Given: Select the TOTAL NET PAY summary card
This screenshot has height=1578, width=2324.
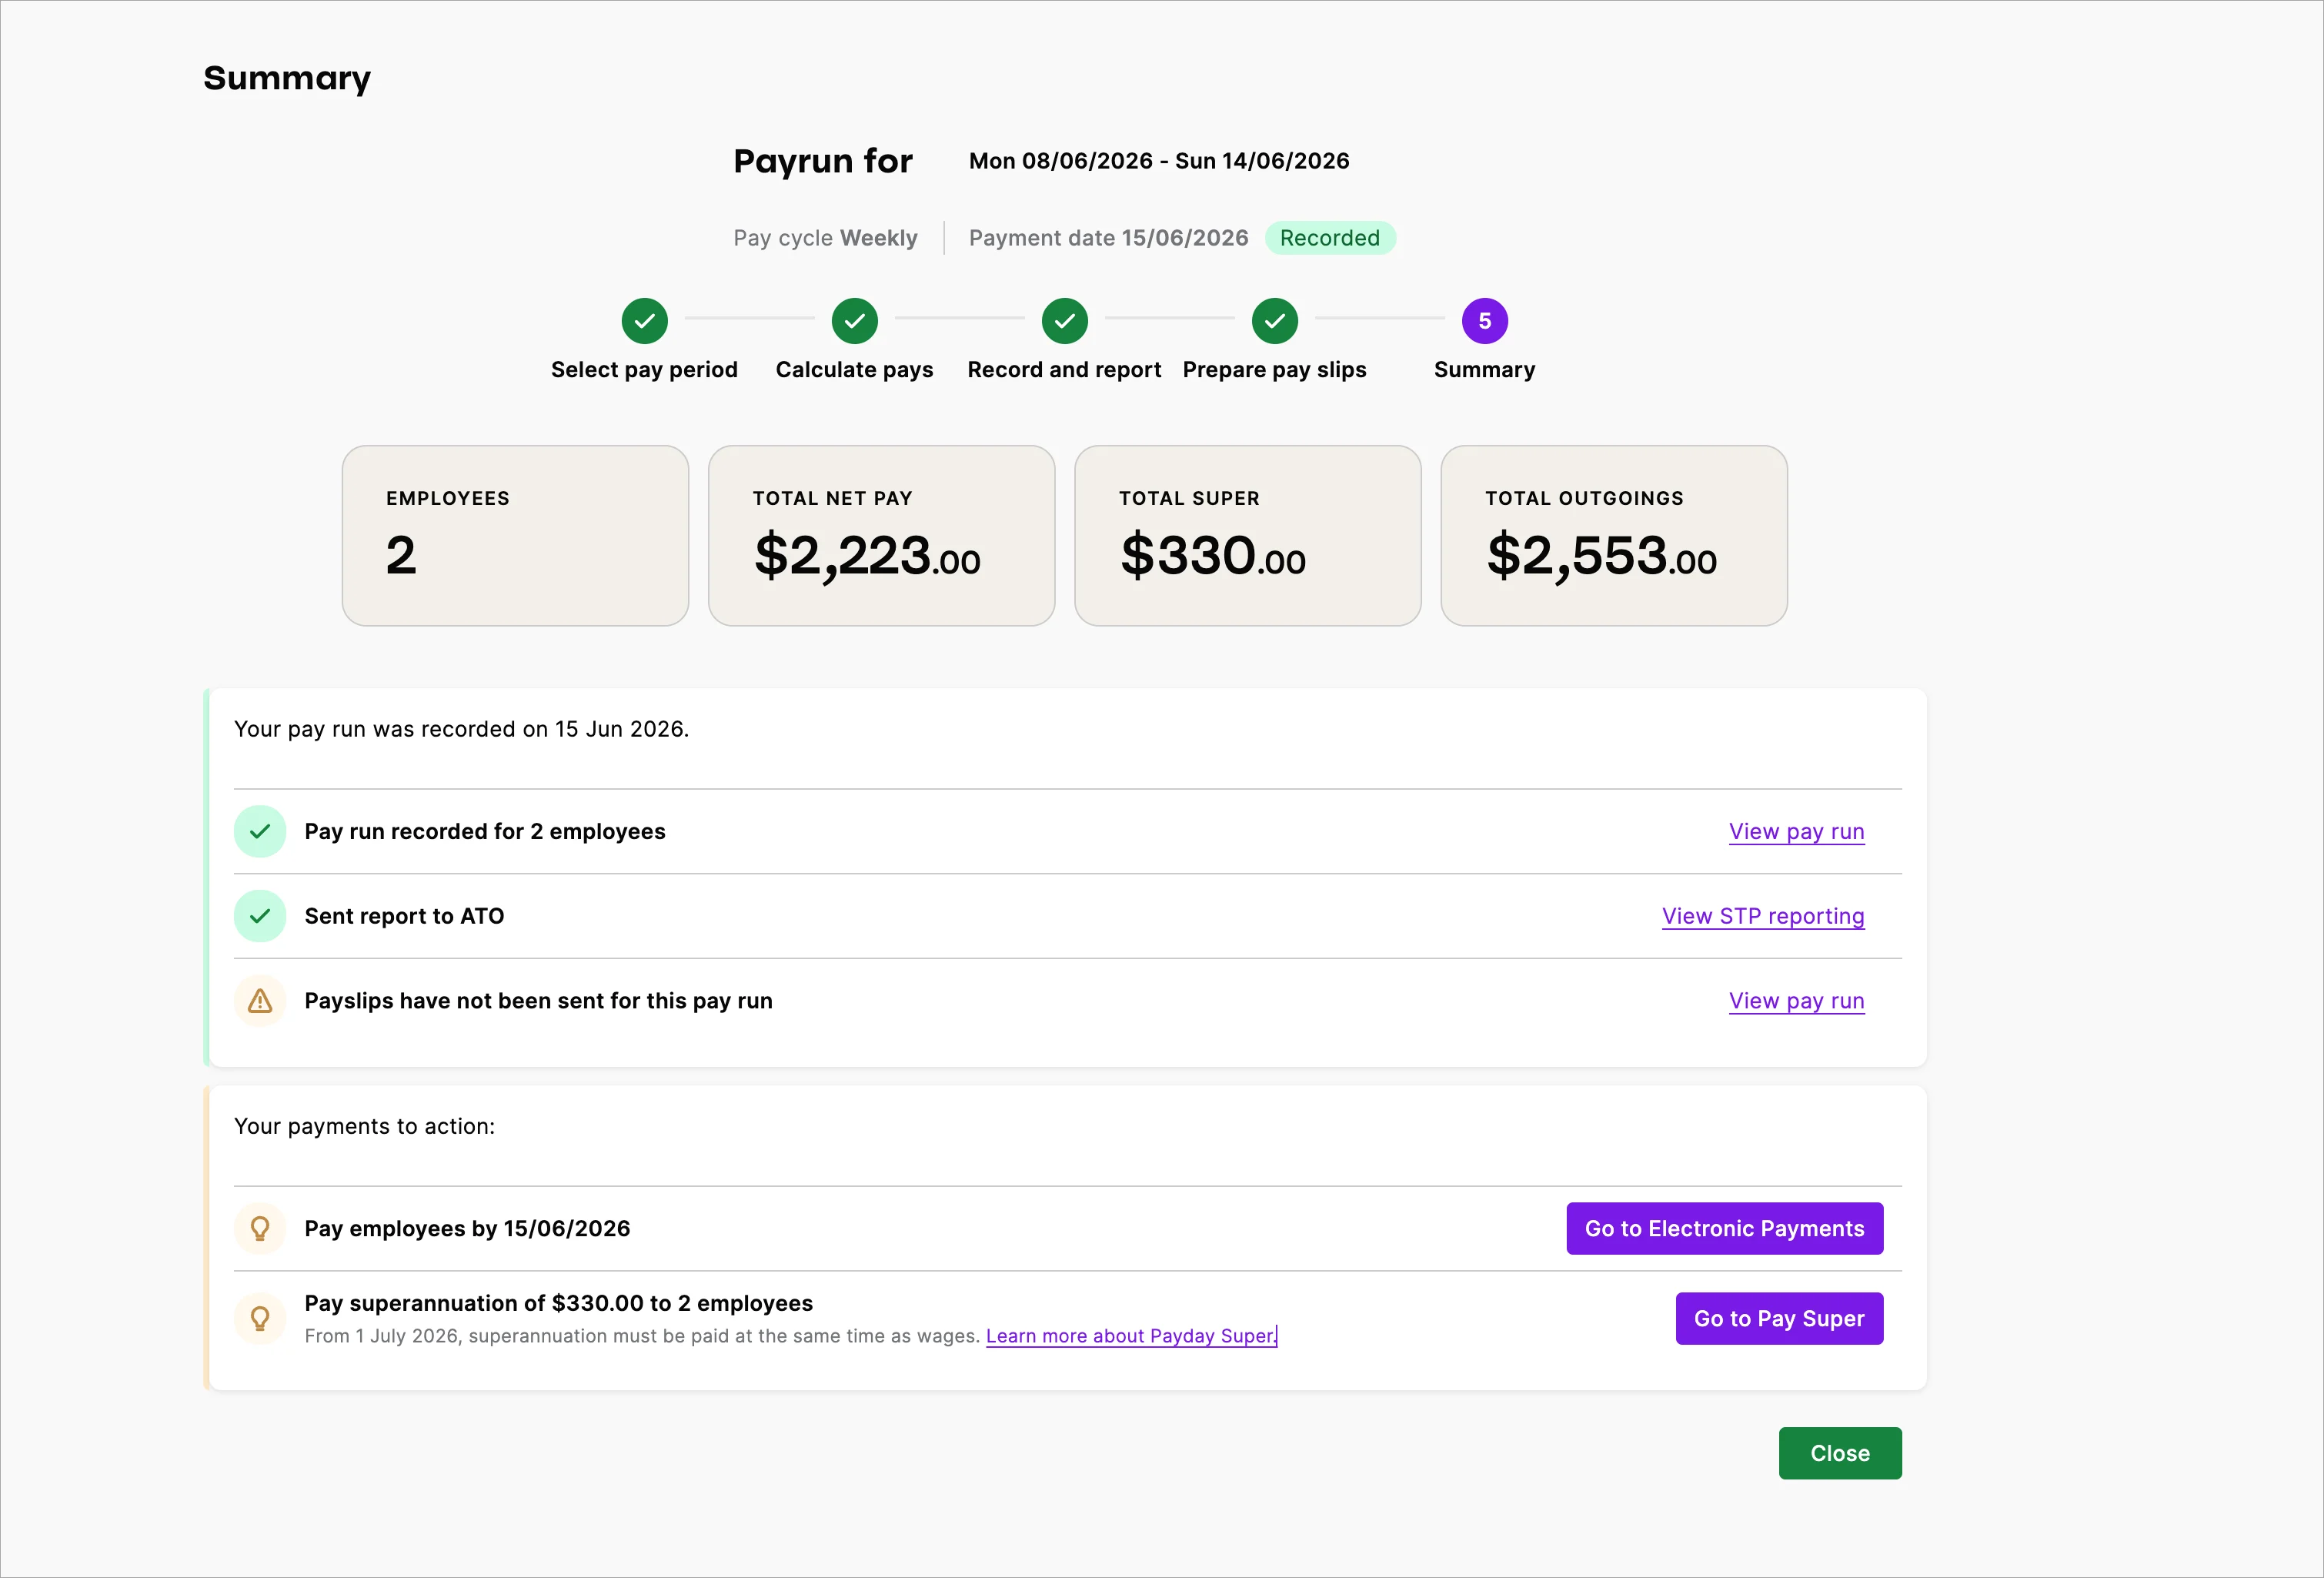Looking at the screenshot, I should 881,536.
